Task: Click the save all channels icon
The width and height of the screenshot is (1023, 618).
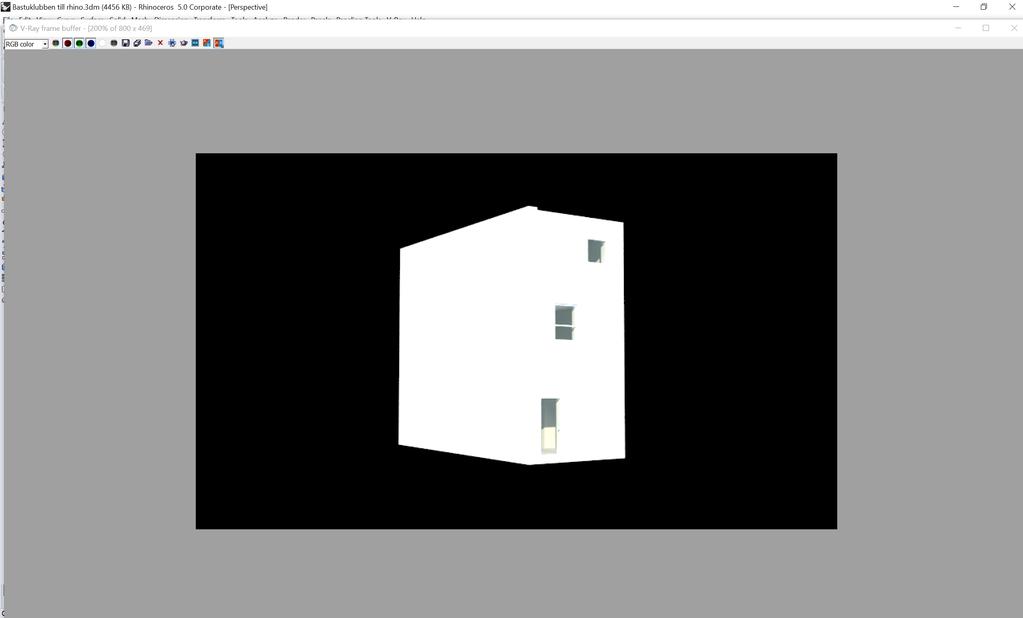Action: pyautogui.click(x=137, y=43)
